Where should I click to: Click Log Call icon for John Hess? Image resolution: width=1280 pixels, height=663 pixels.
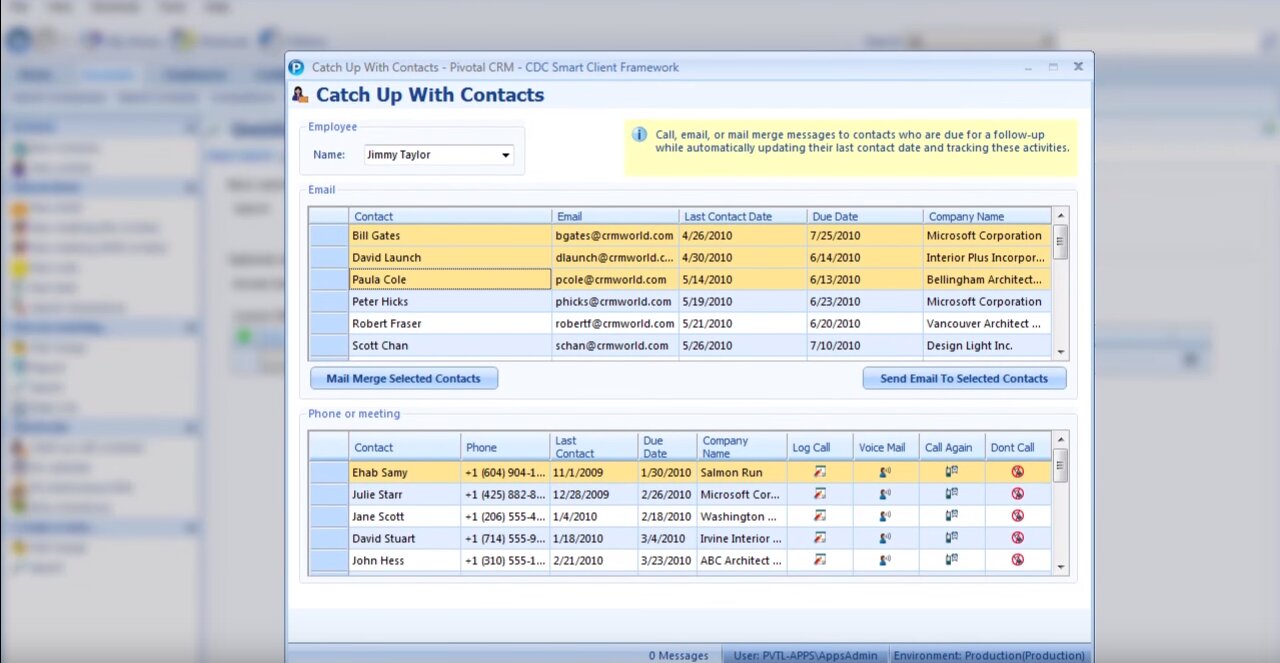[x=820, y=560]
